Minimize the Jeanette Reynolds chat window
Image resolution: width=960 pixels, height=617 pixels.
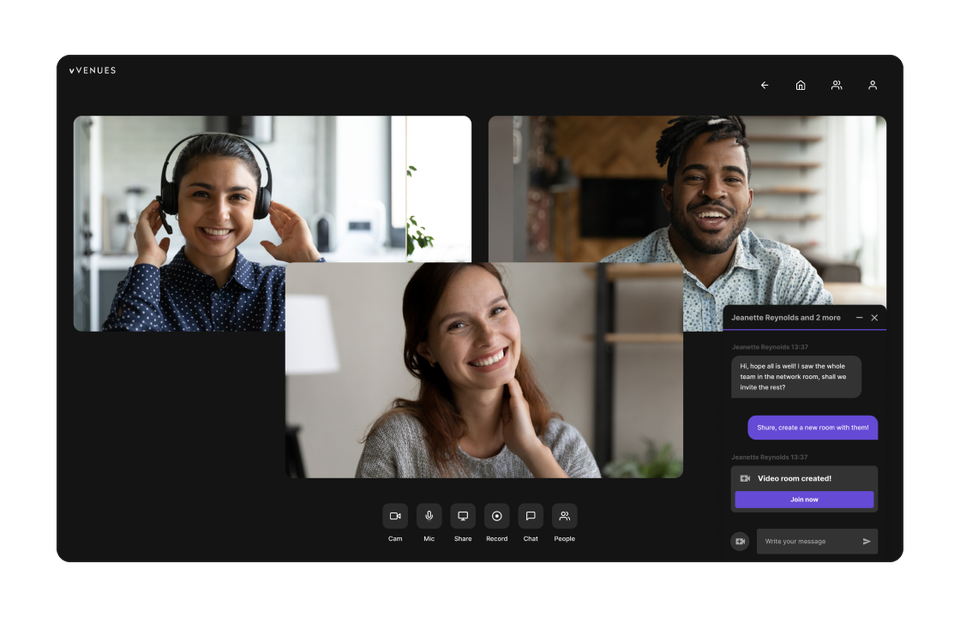click(859, 318)
